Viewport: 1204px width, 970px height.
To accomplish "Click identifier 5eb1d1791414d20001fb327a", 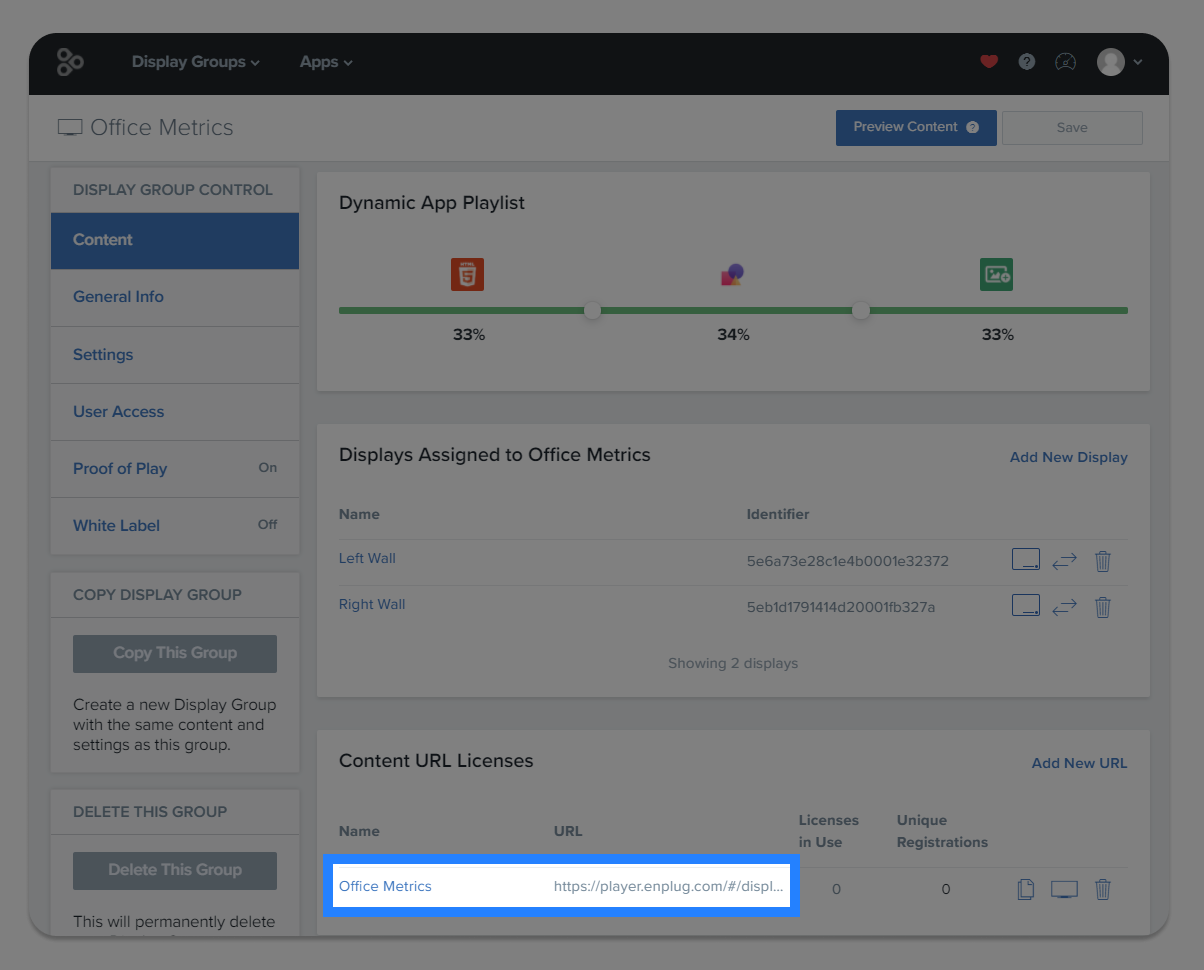I will click(841, 607).
